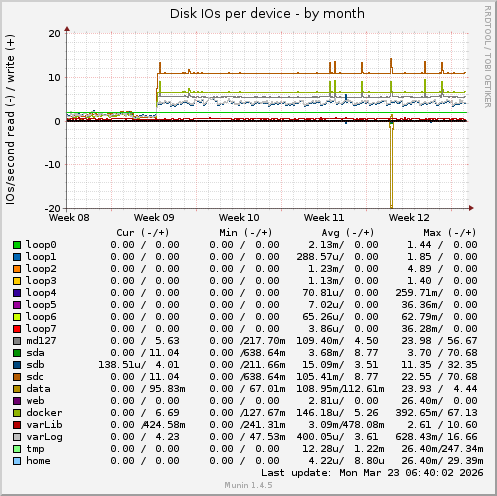The width and height of the screenshot is (497, 496).
Task: Click the sdc brown-orange legend swatch
Action: pyautogui.click(x=17, y=377)
